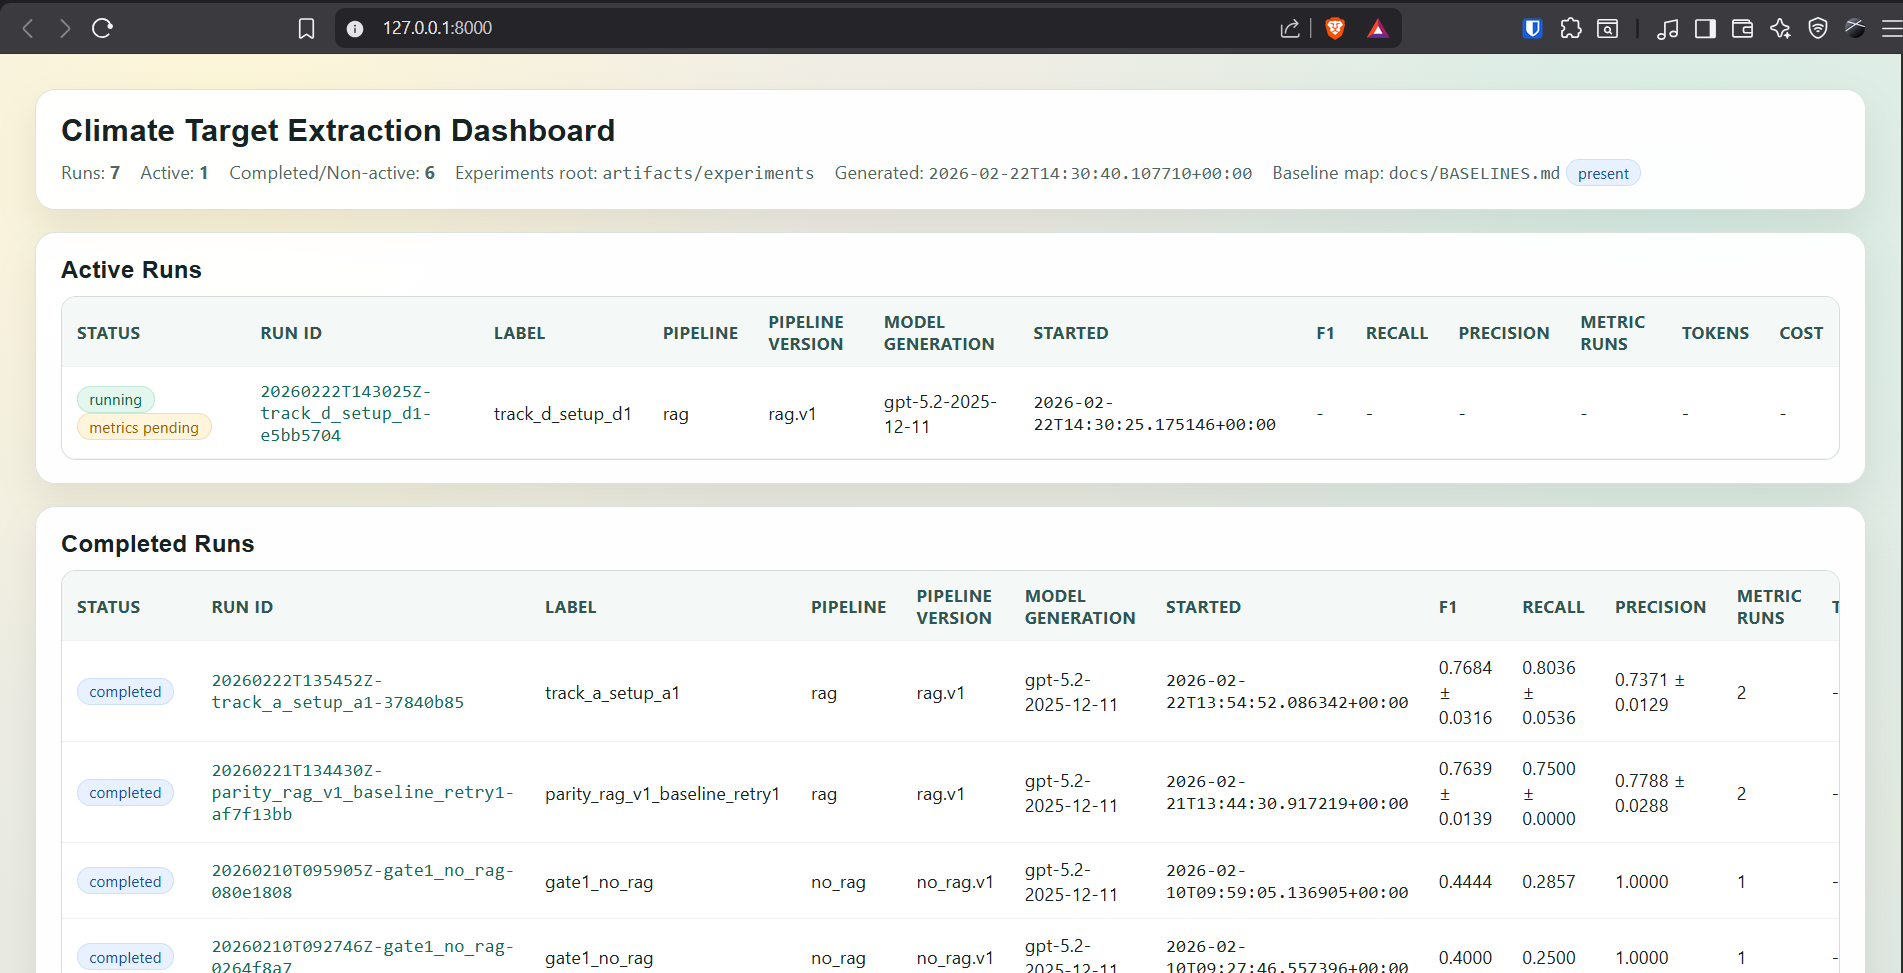Click the bookmark icon beside the address bar
Viewport: 1903px width, 973px height.
click(306, 28)
